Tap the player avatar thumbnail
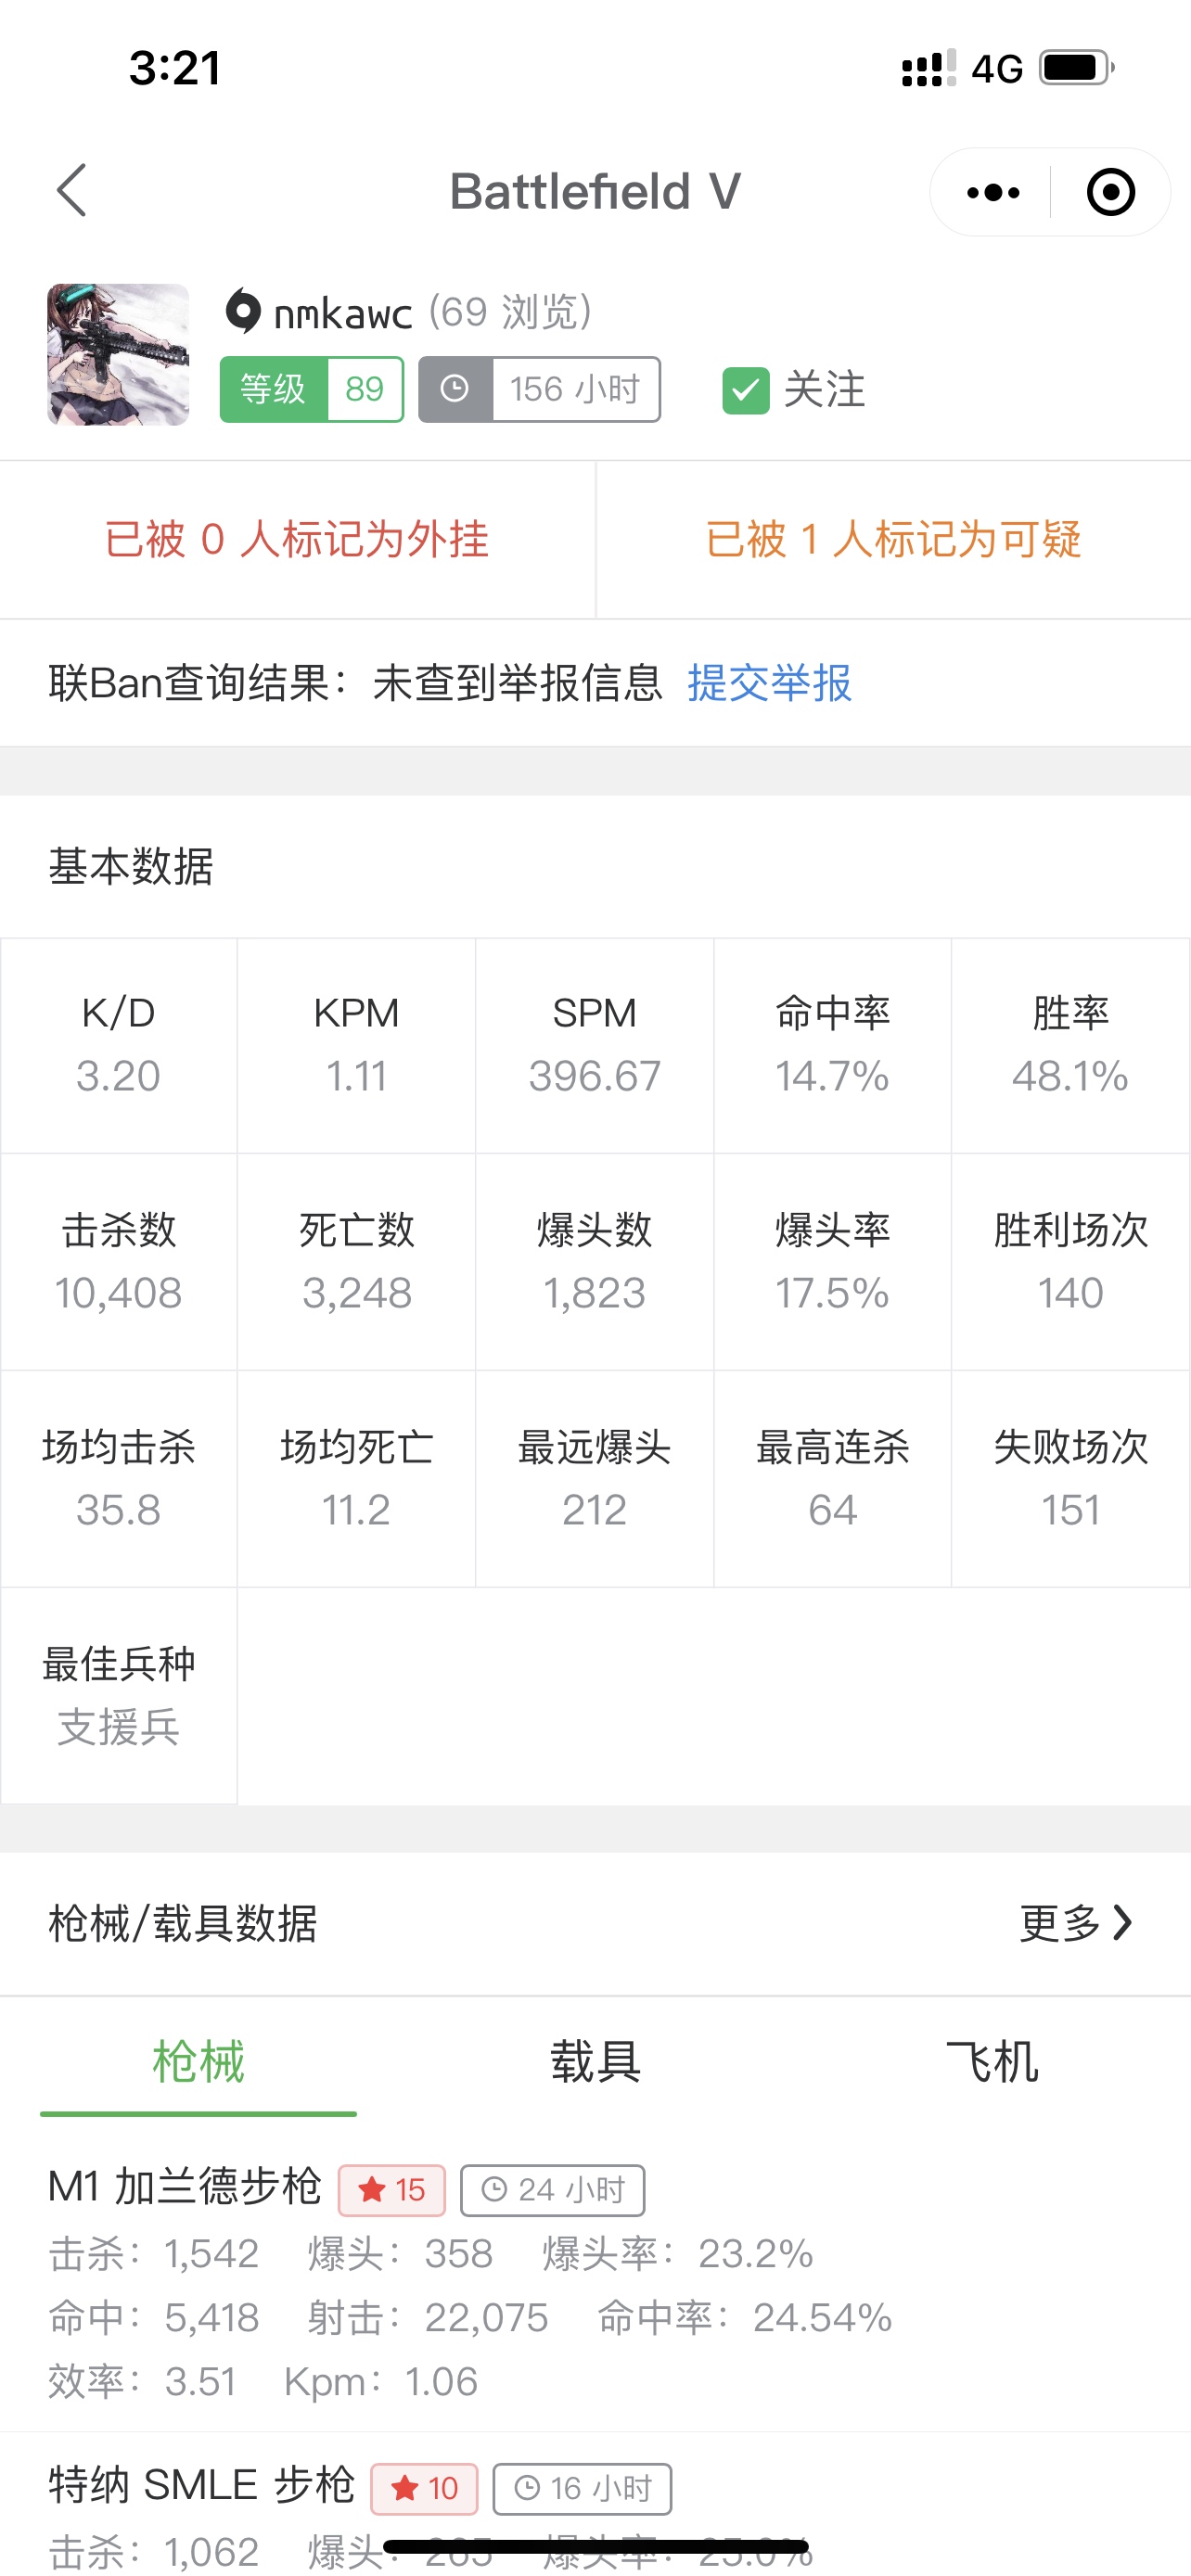 pos(118,354)
